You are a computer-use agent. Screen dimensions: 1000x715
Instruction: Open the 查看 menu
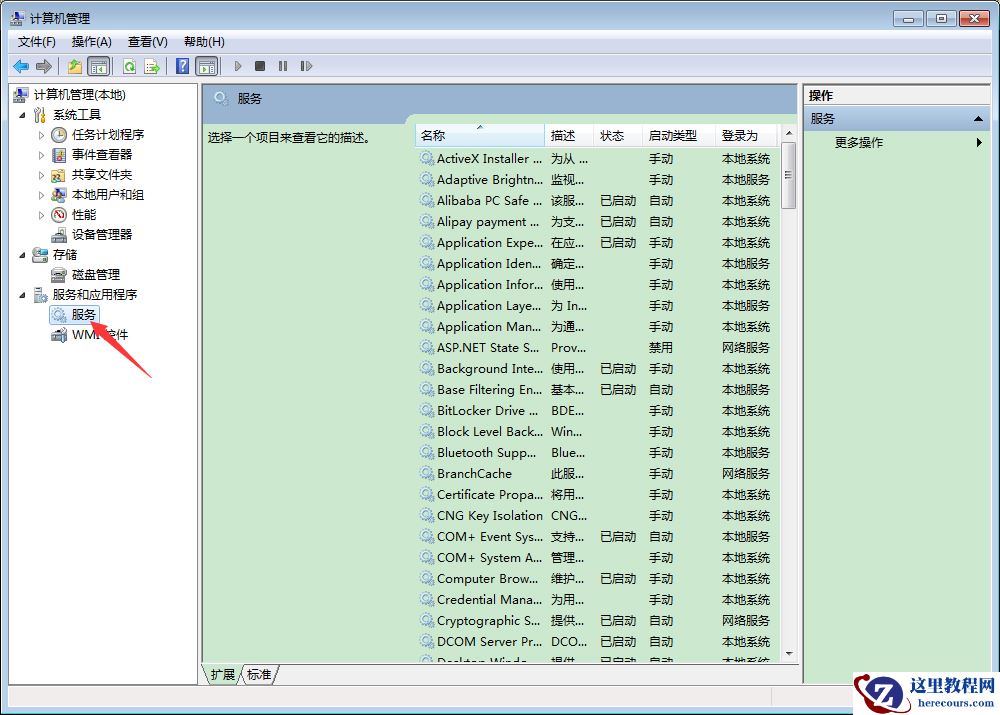(x=146, y=41)
